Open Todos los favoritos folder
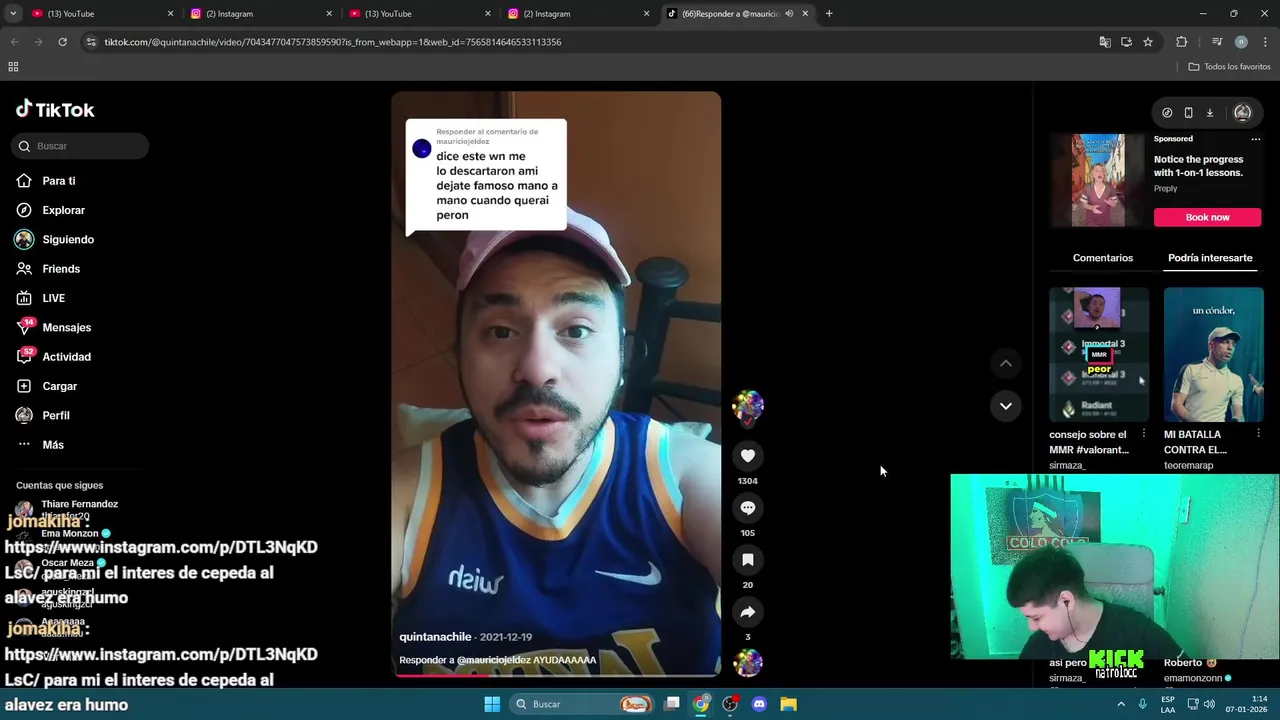 [1229, 67]
